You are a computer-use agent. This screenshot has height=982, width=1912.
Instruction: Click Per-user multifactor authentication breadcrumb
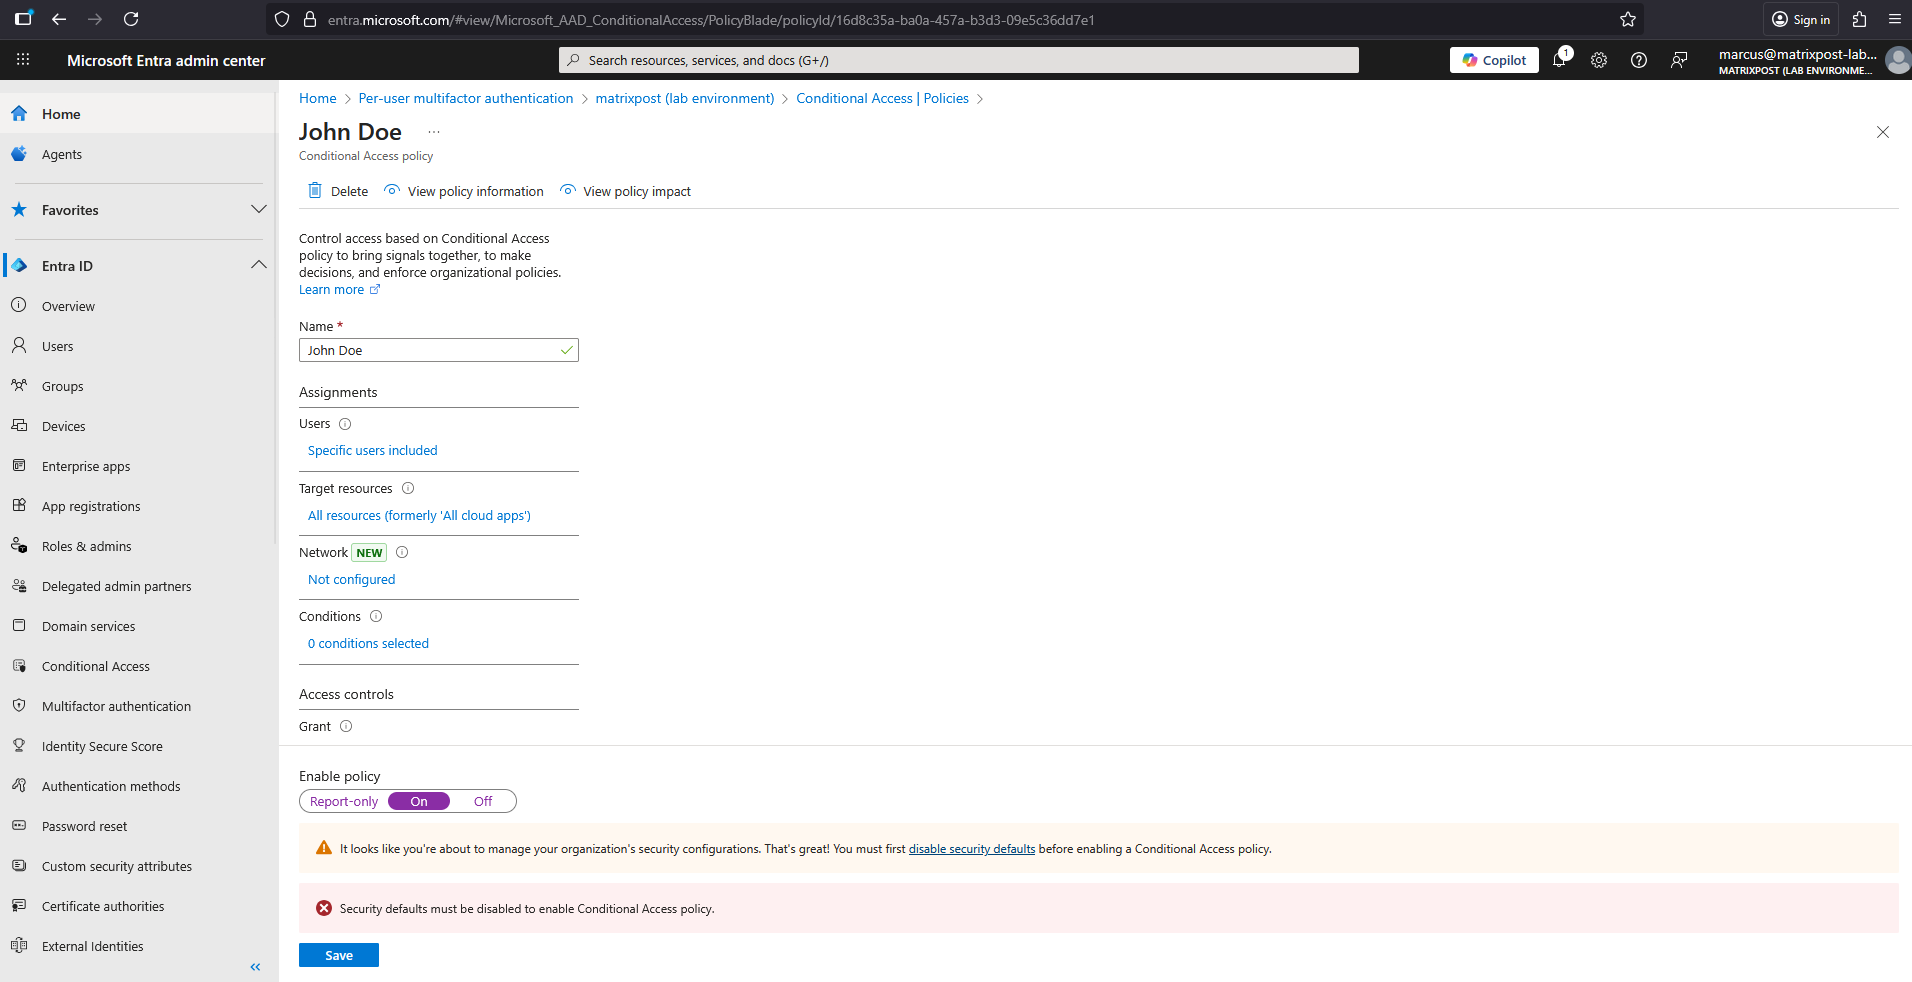click(466, 98)
